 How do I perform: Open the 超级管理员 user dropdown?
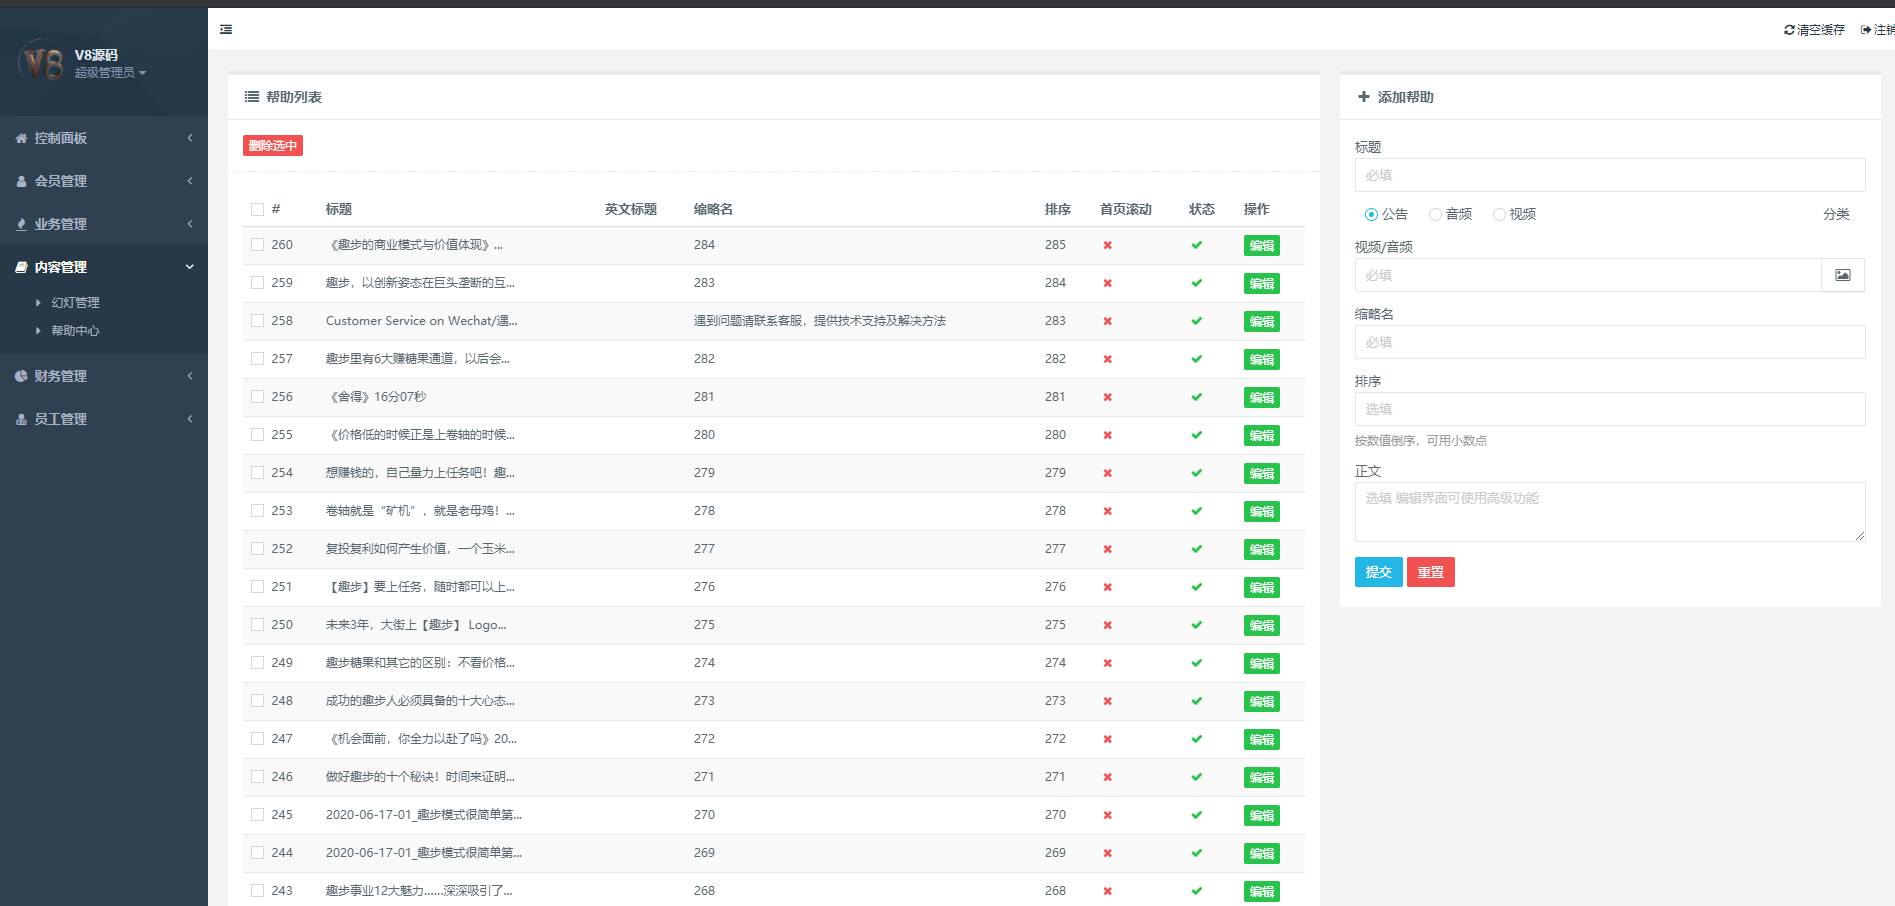tap(110, 73)
